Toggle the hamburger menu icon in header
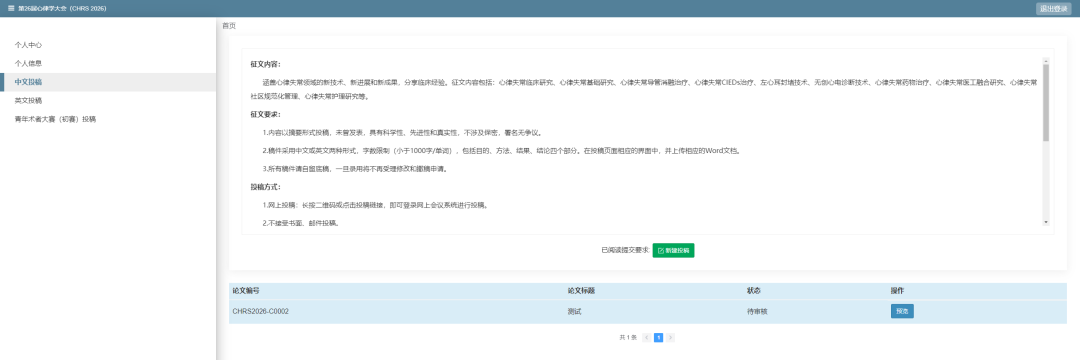The image size is (1080, 360). [11, 8]
